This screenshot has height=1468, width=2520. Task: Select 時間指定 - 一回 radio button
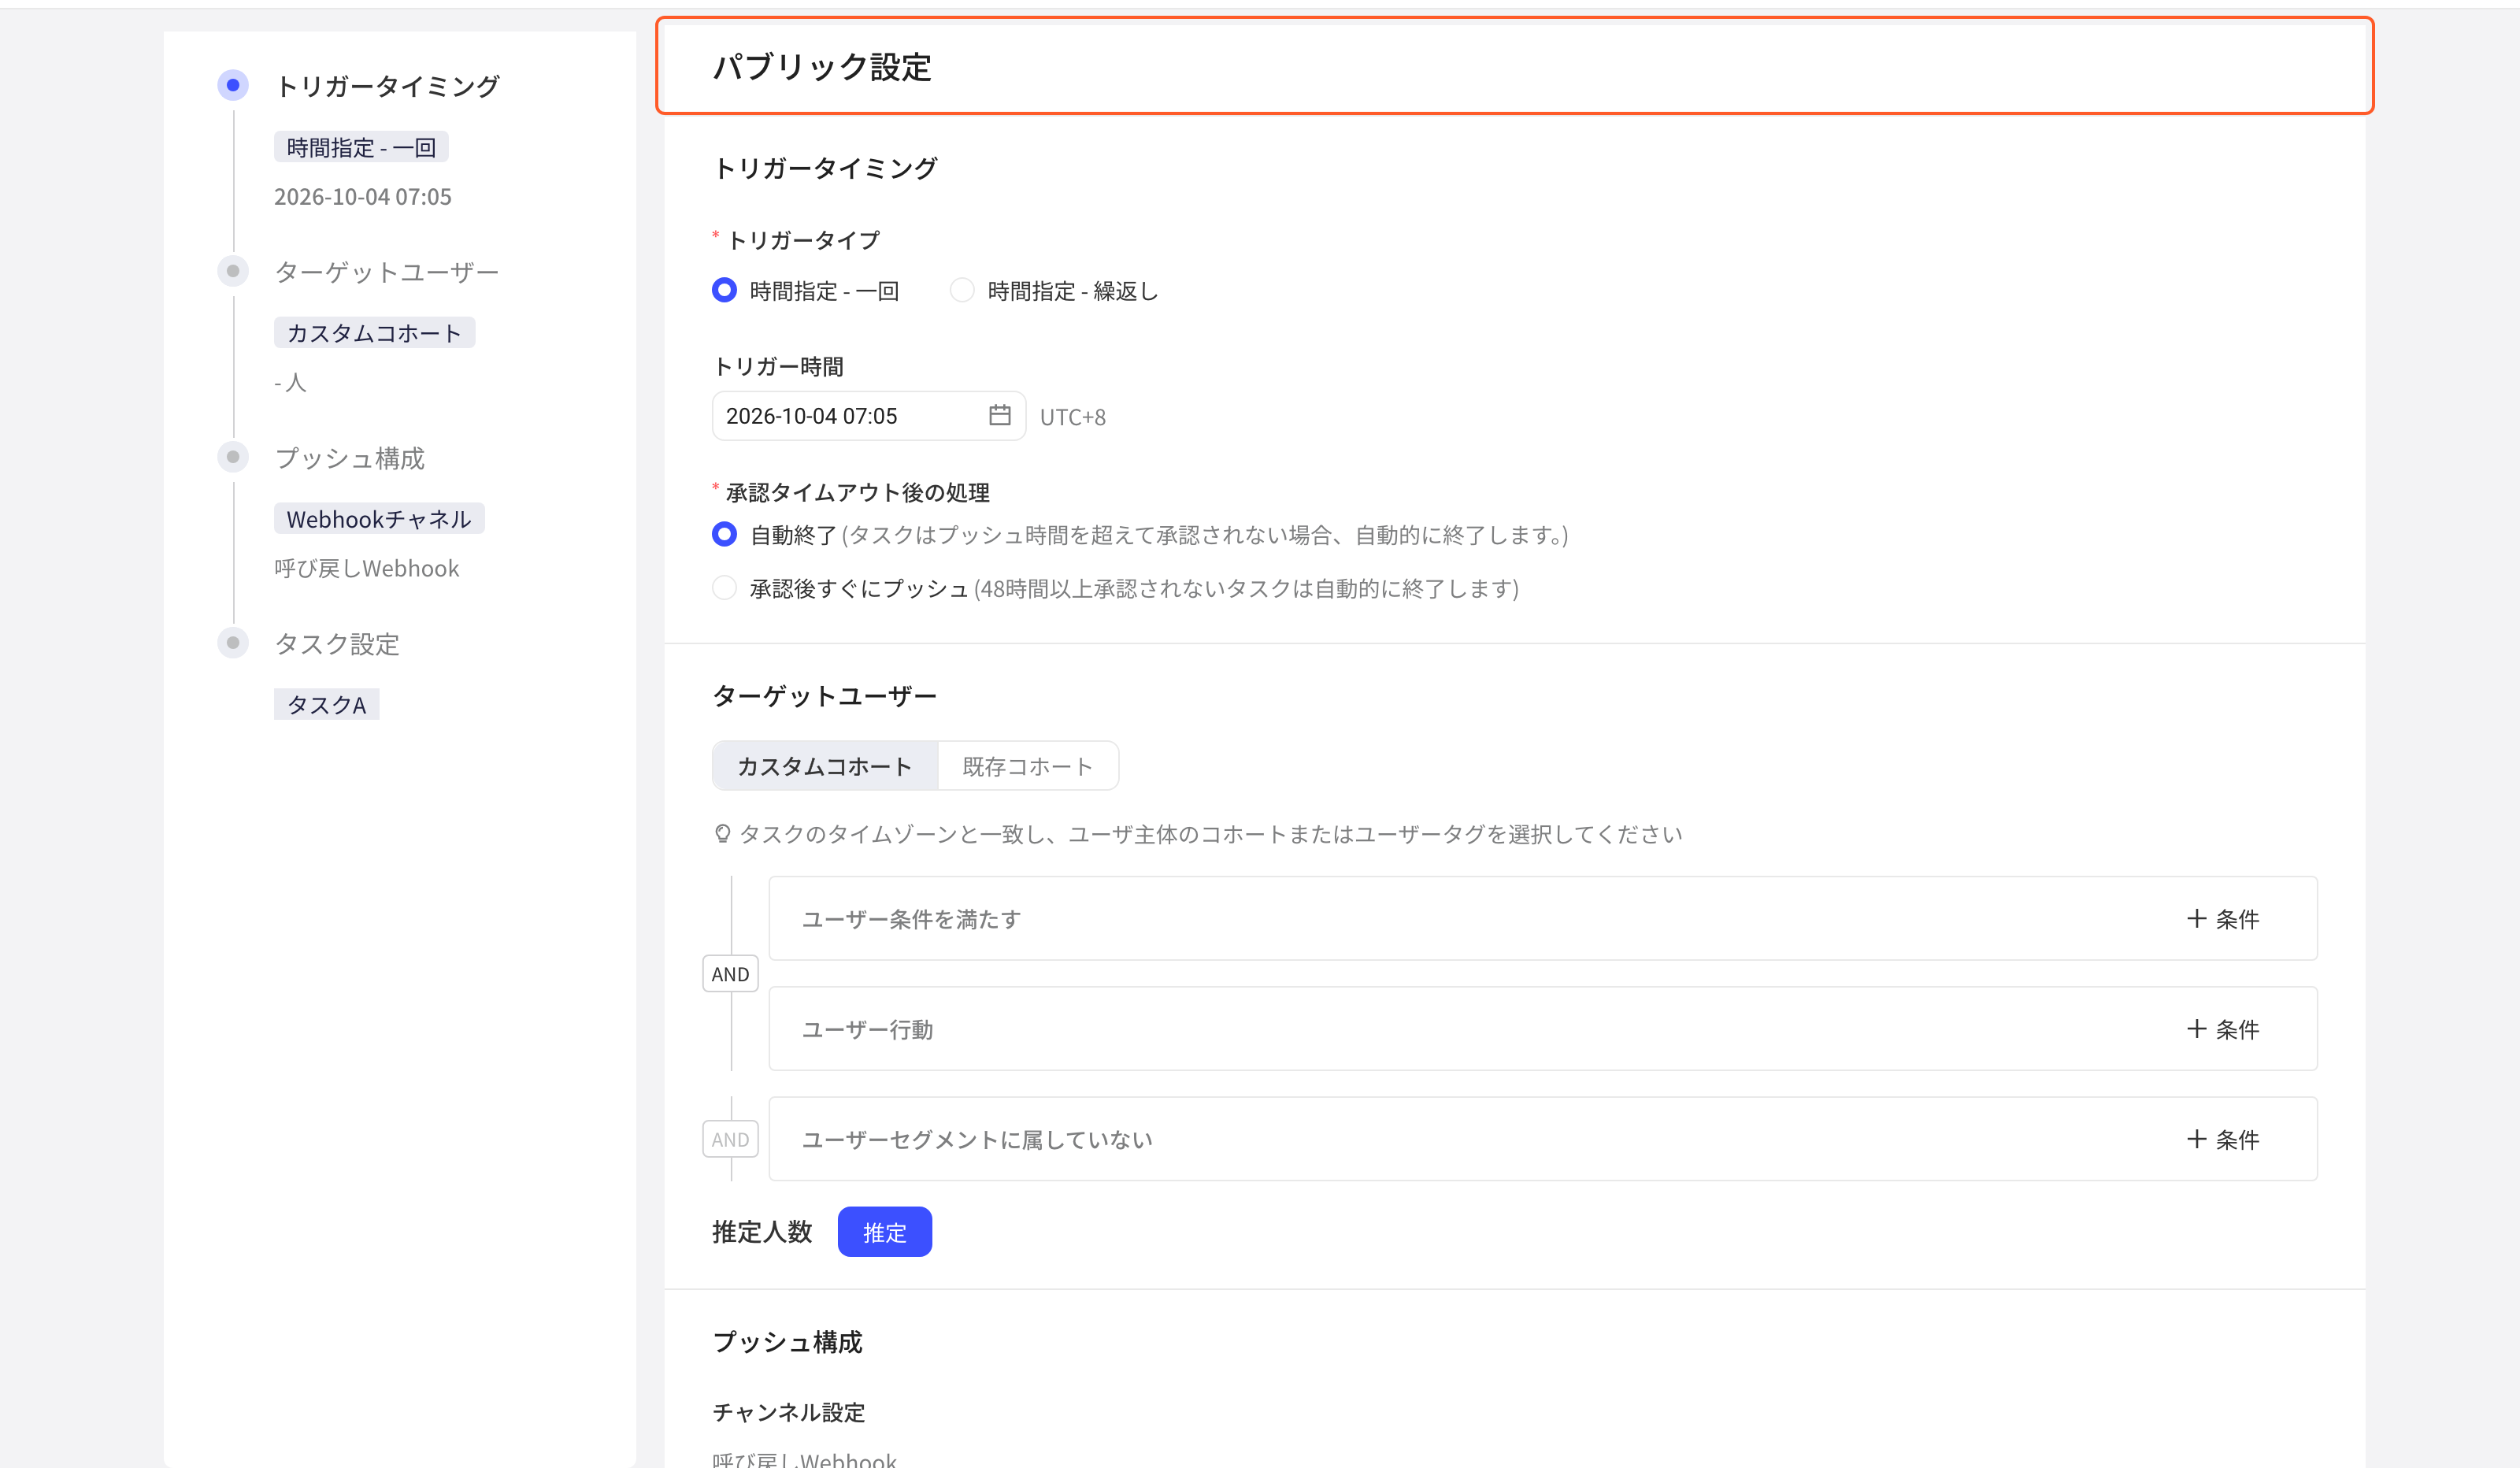tap(724, 290)
